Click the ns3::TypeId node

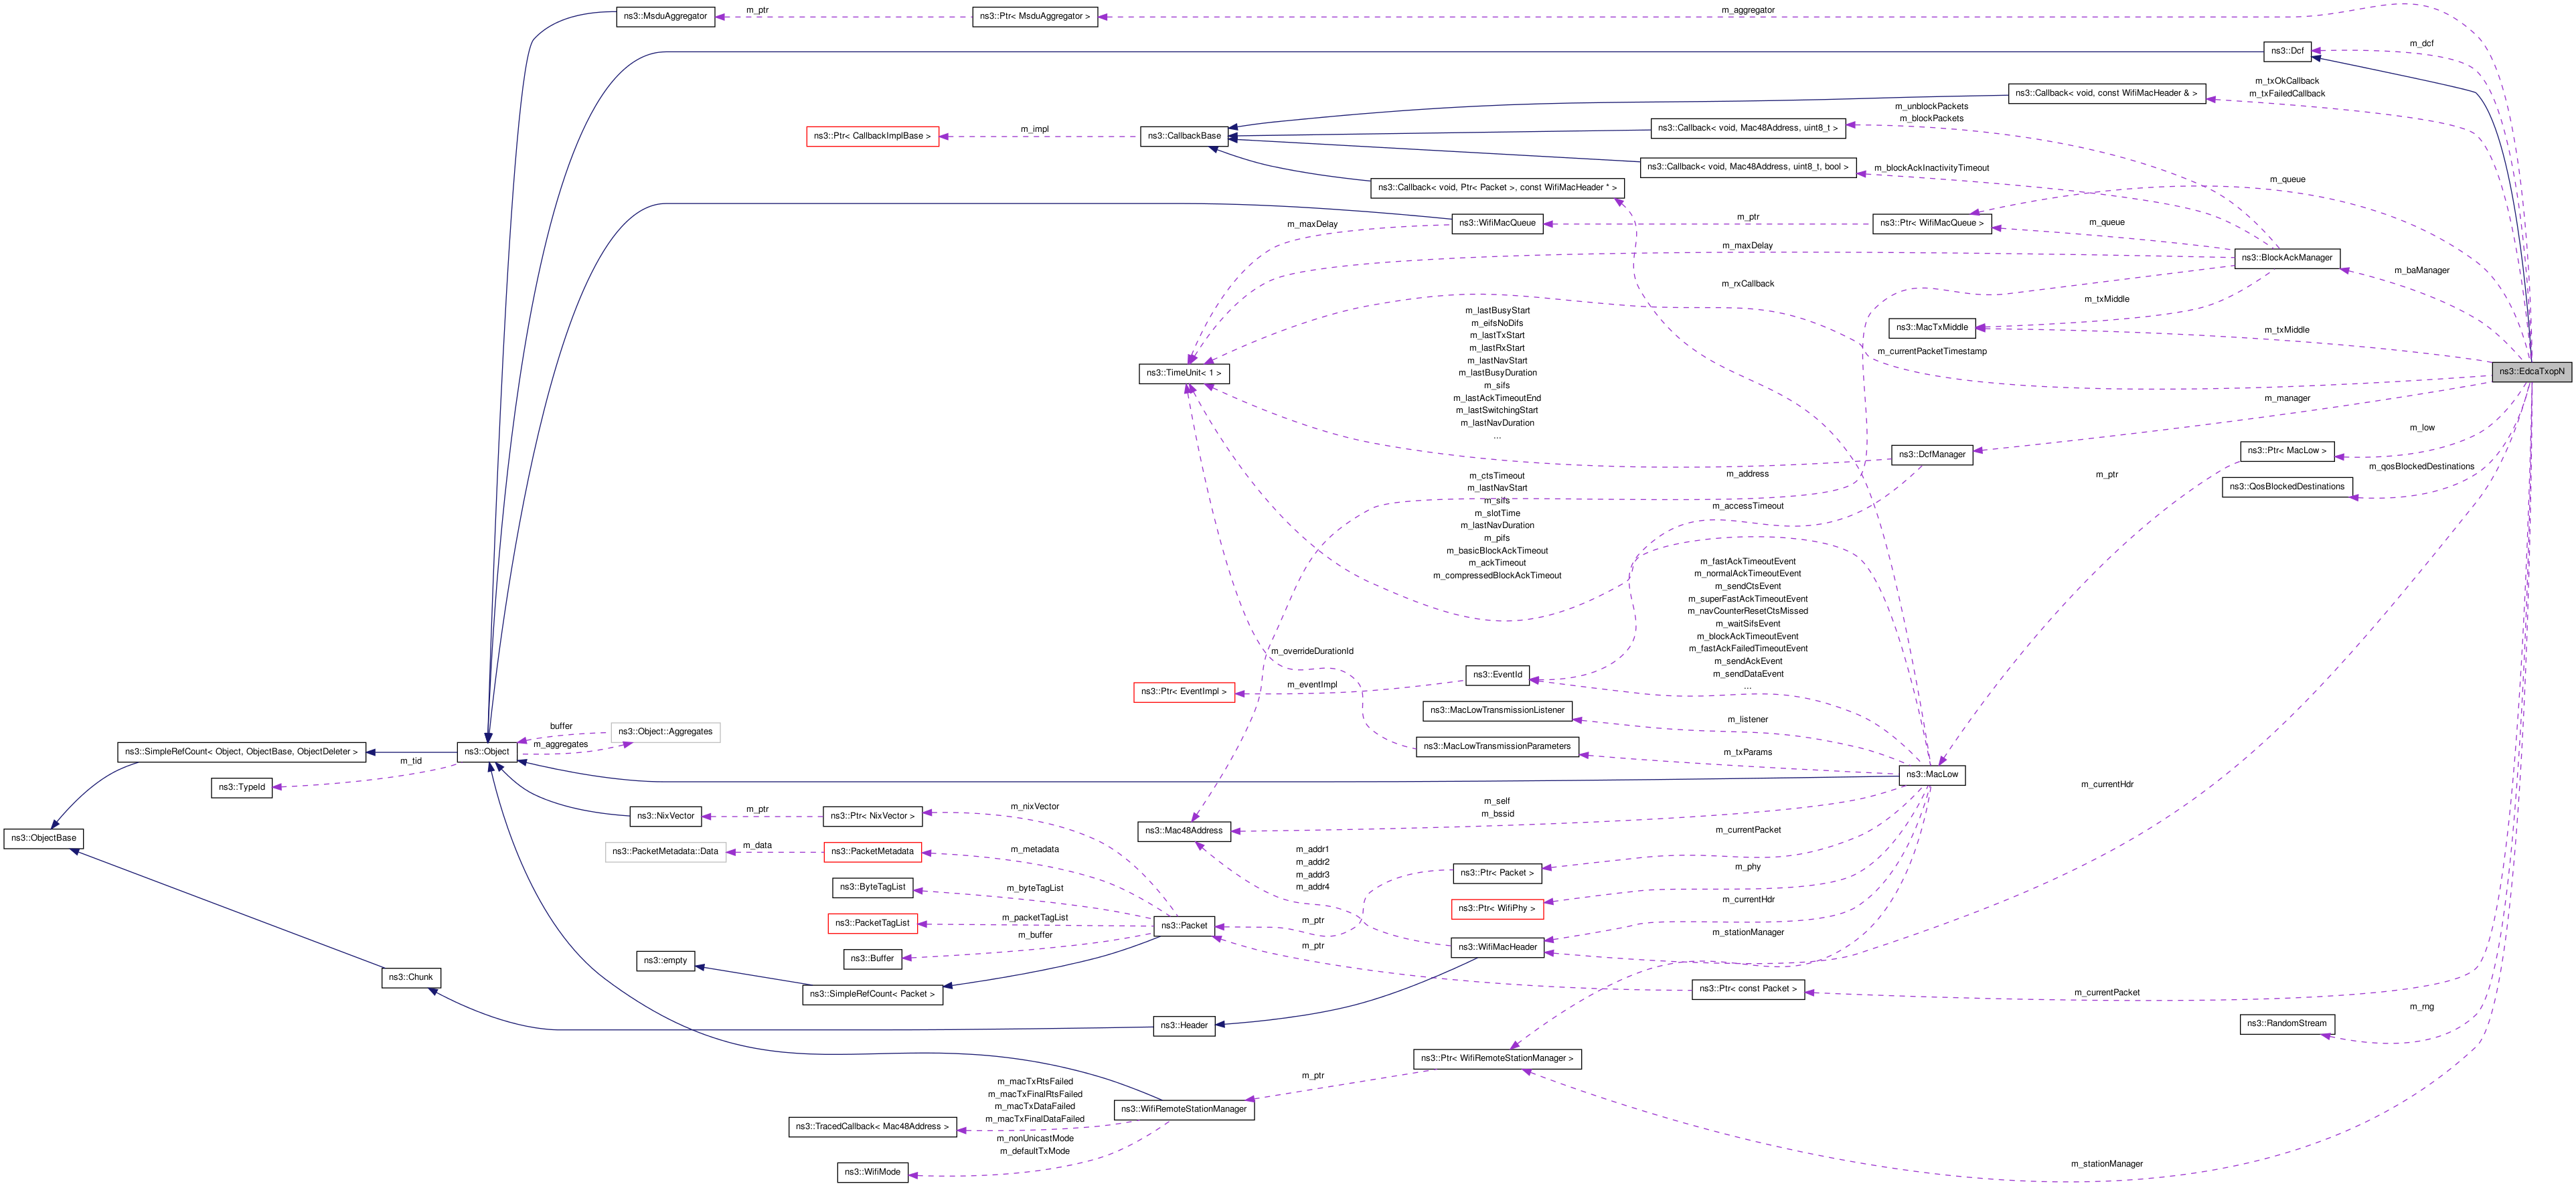(241, 787)
